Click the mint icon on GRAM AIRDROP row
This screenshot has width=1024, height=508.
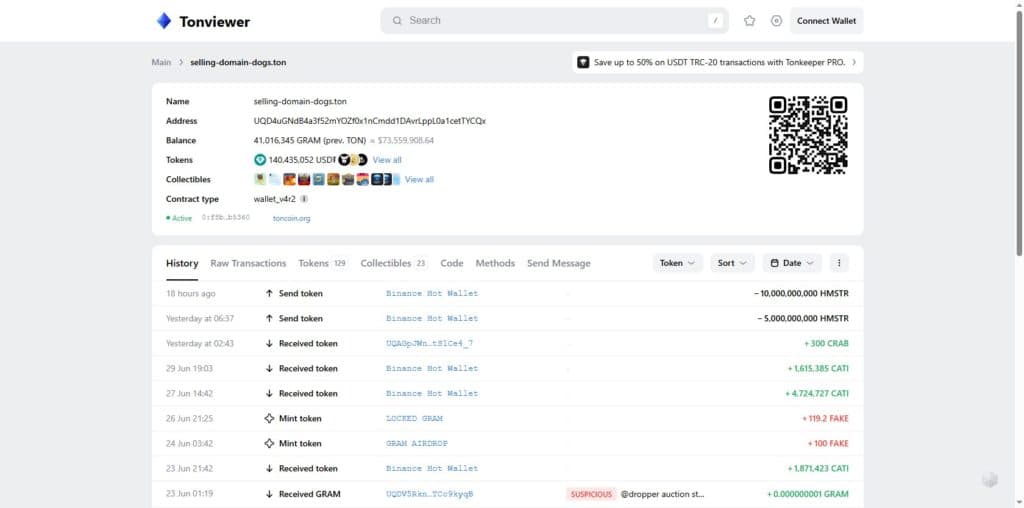point(269,443)
